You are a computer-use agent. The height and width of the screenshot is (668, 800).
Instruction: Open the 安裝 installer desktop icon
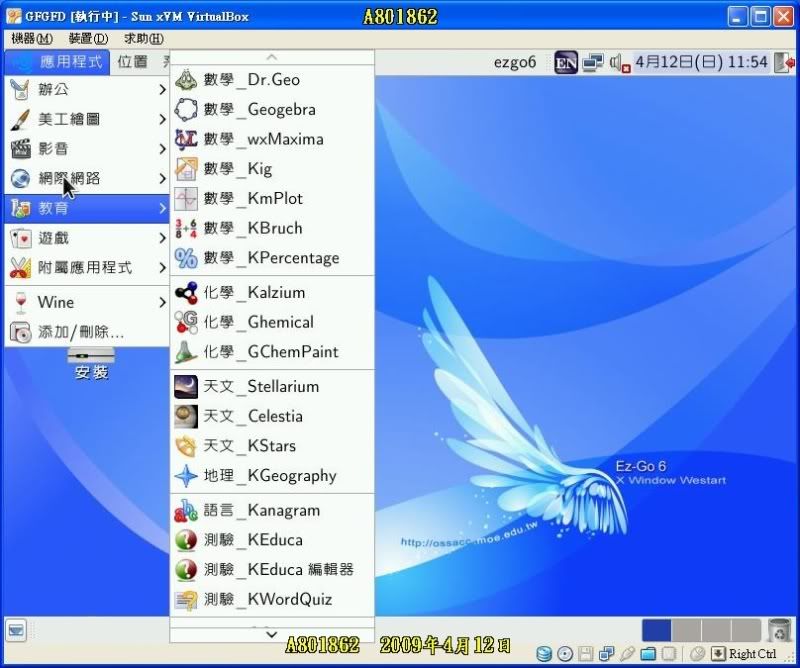point(91,363)
